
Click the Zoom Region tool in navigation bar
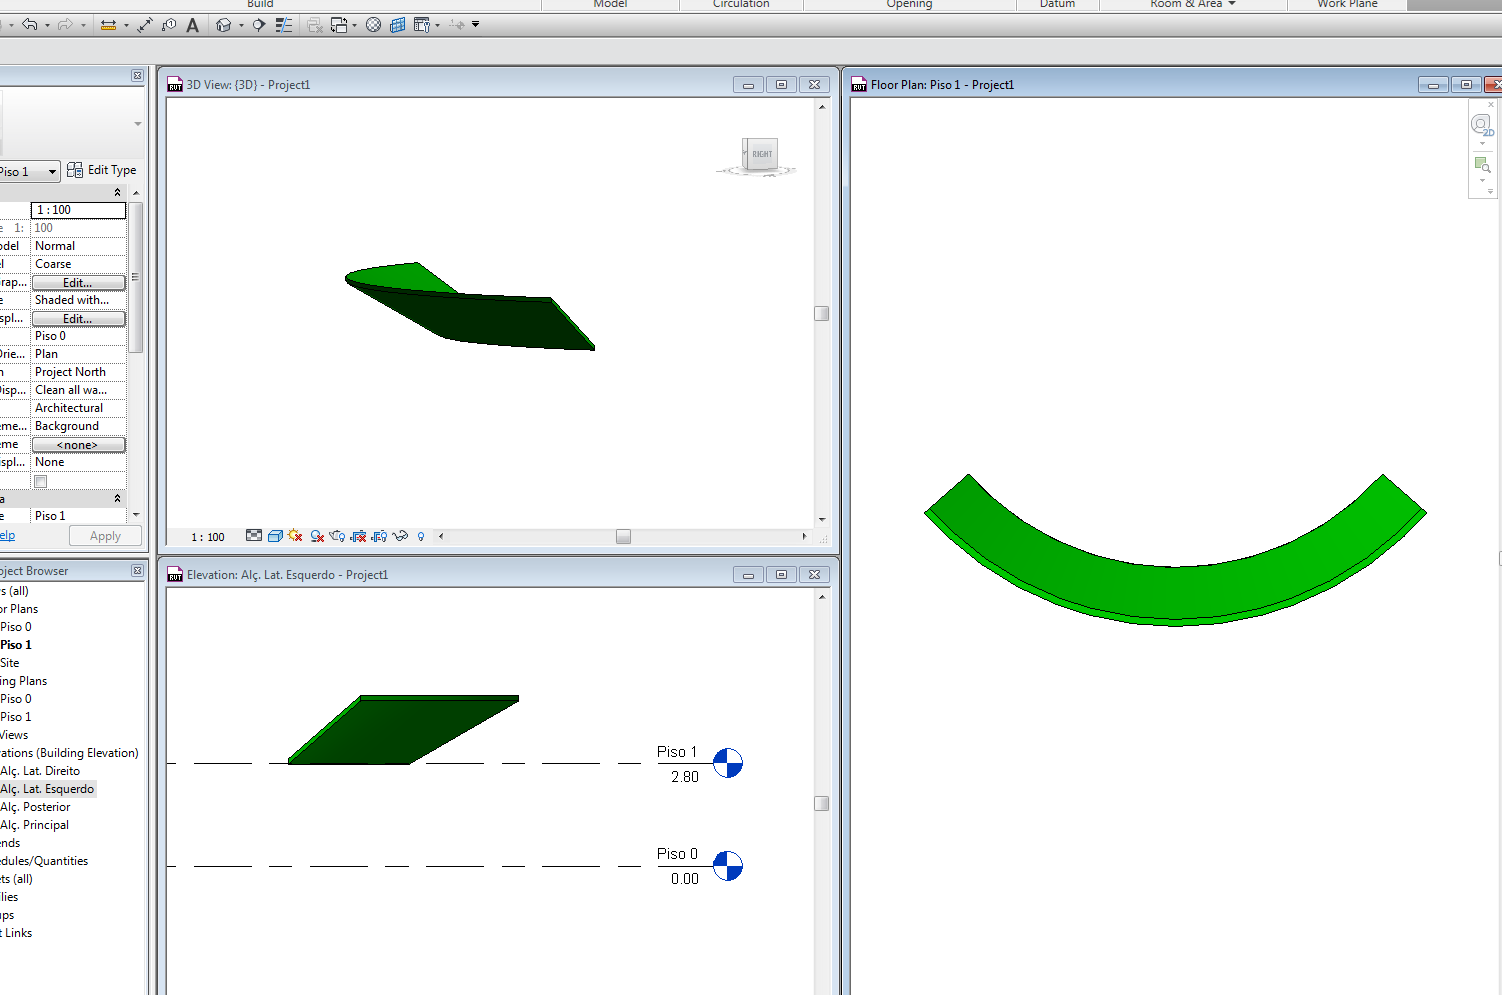point(1481,165)
